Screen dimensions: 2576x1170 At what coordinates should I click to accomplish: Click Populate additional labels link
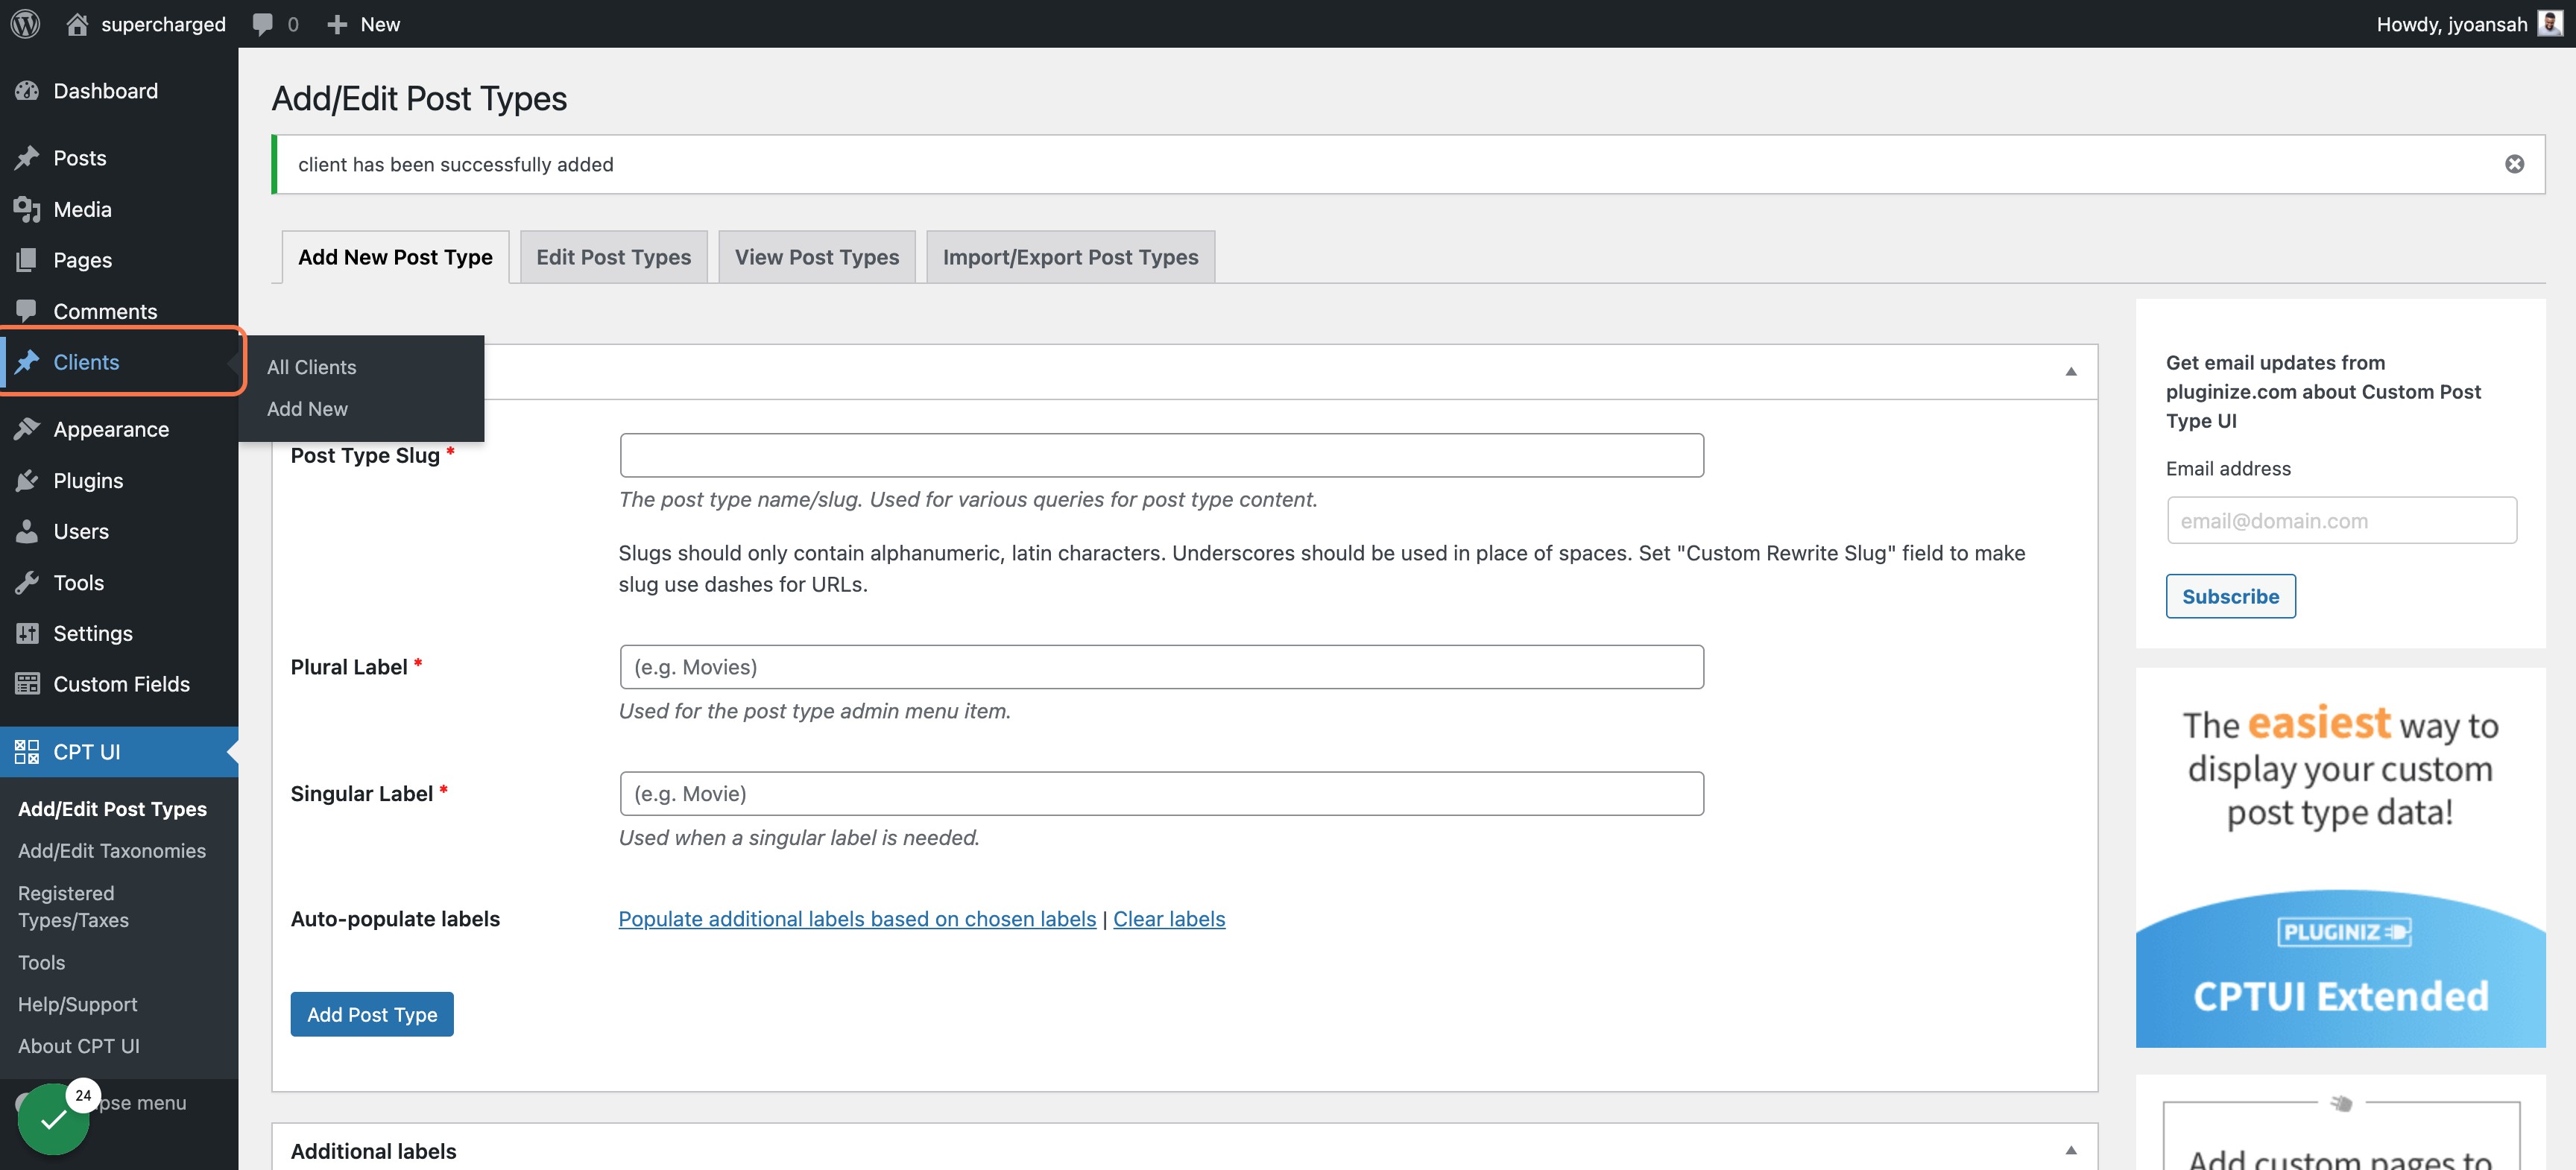[x=857, y=919]
